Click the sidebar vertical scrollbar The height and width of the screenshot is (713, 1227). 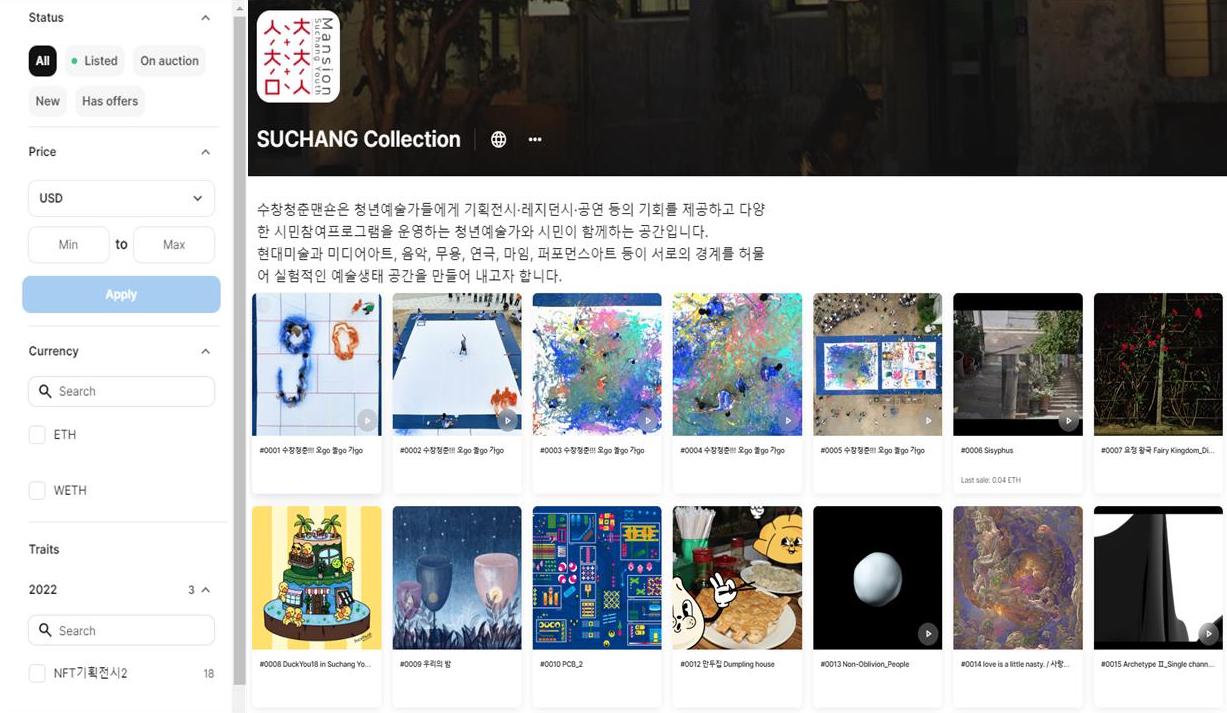pyautogui.click(x=239, y=350)
